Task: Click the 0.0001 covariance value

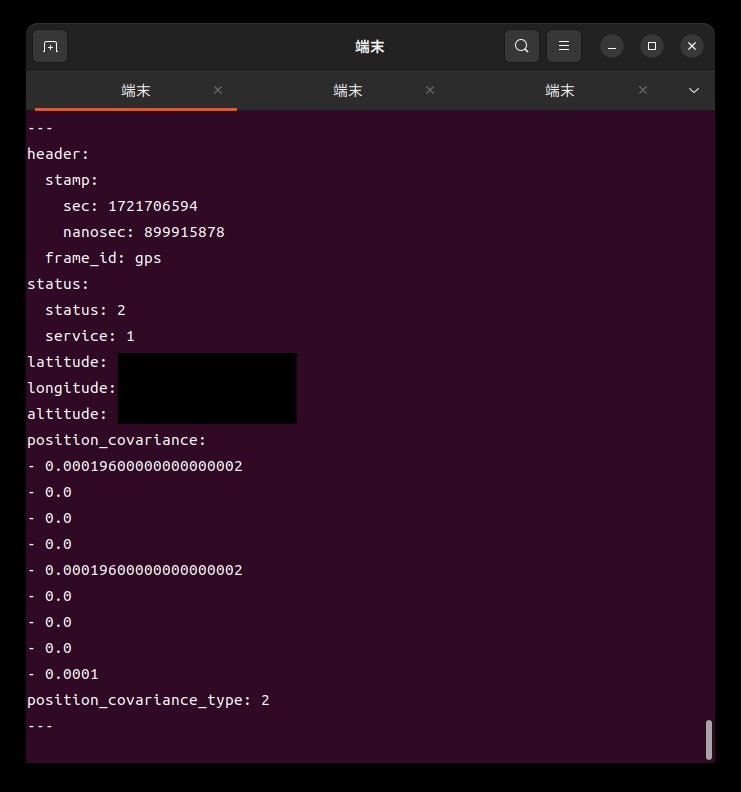Action: point(72,674)
